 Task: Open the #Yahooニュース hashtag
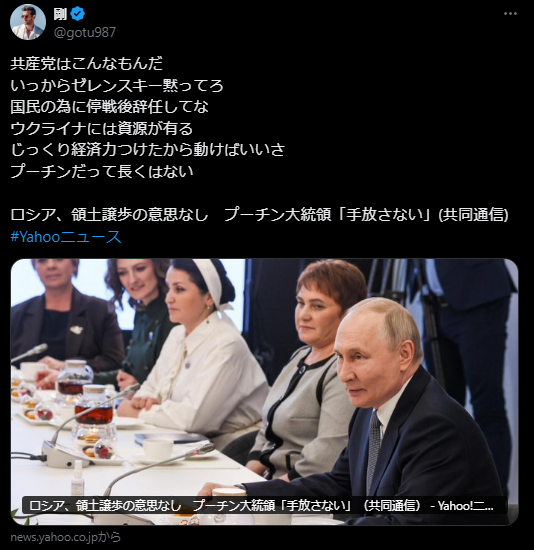(x=66, y=237)
